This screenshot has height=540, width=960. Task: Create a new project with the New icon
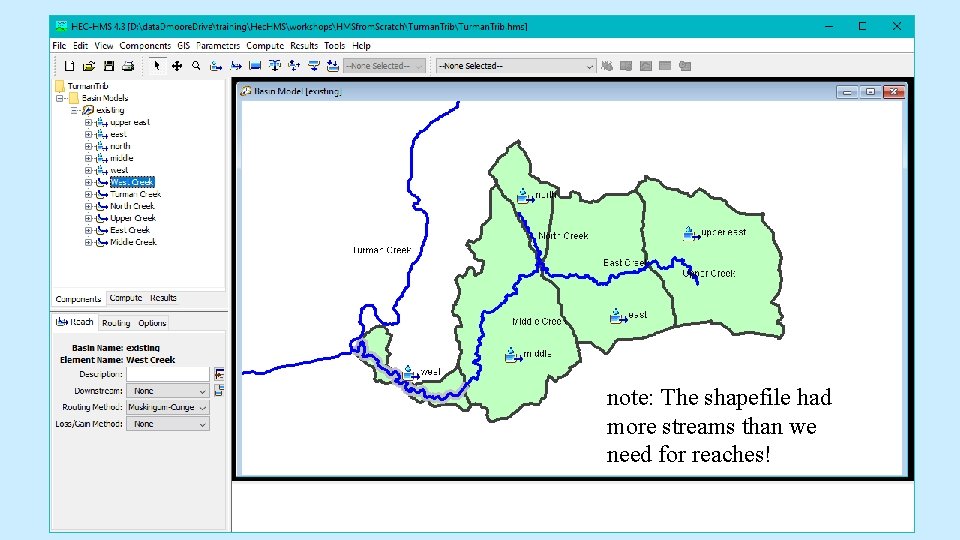[69, 66]
